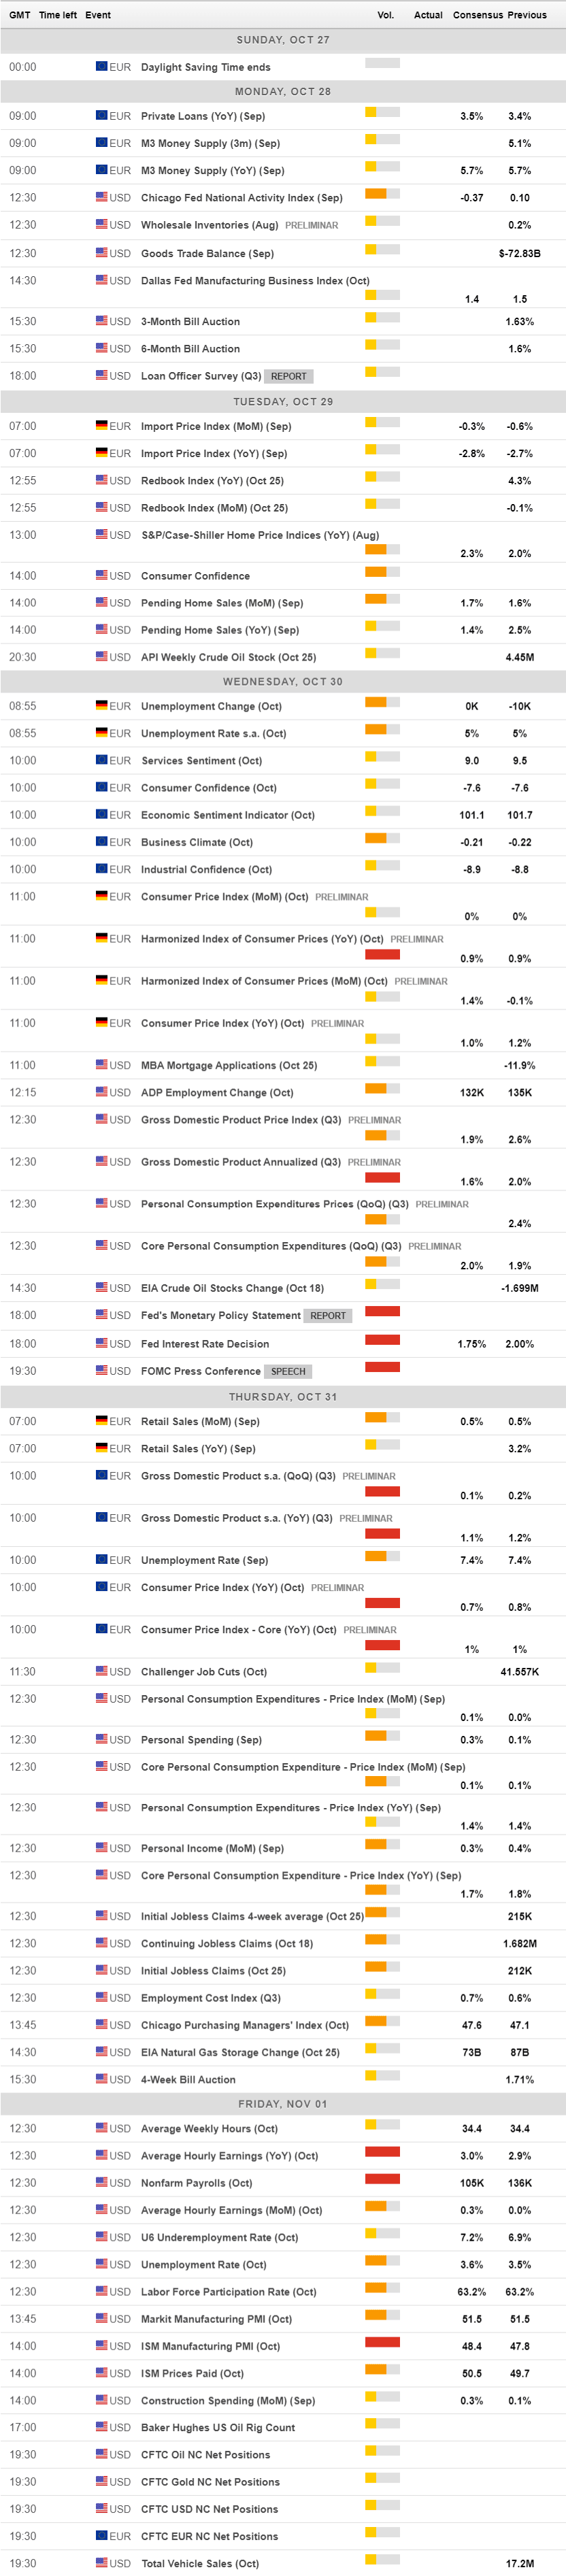Click the German flag beside Unemployment Change (Oct)

tap(101, 706)
